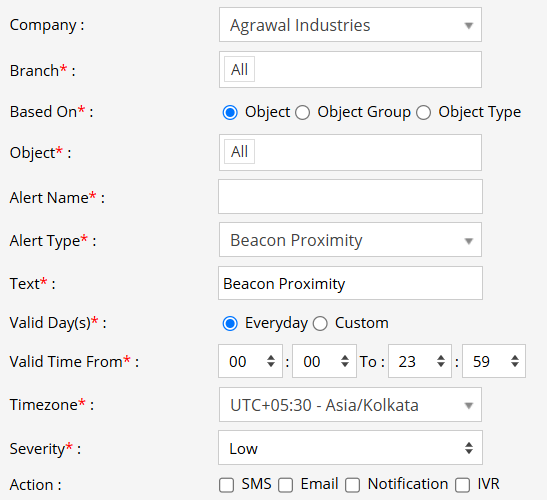Switch valid days to Custom
Viewport: 547px width, 500px height.
[x=320, y=323]
